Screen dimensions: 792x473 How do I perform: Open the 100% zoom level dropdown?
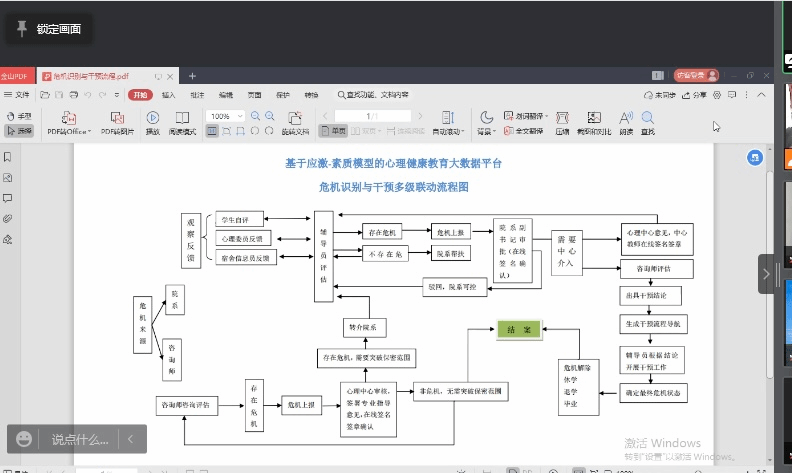[241, 116]
